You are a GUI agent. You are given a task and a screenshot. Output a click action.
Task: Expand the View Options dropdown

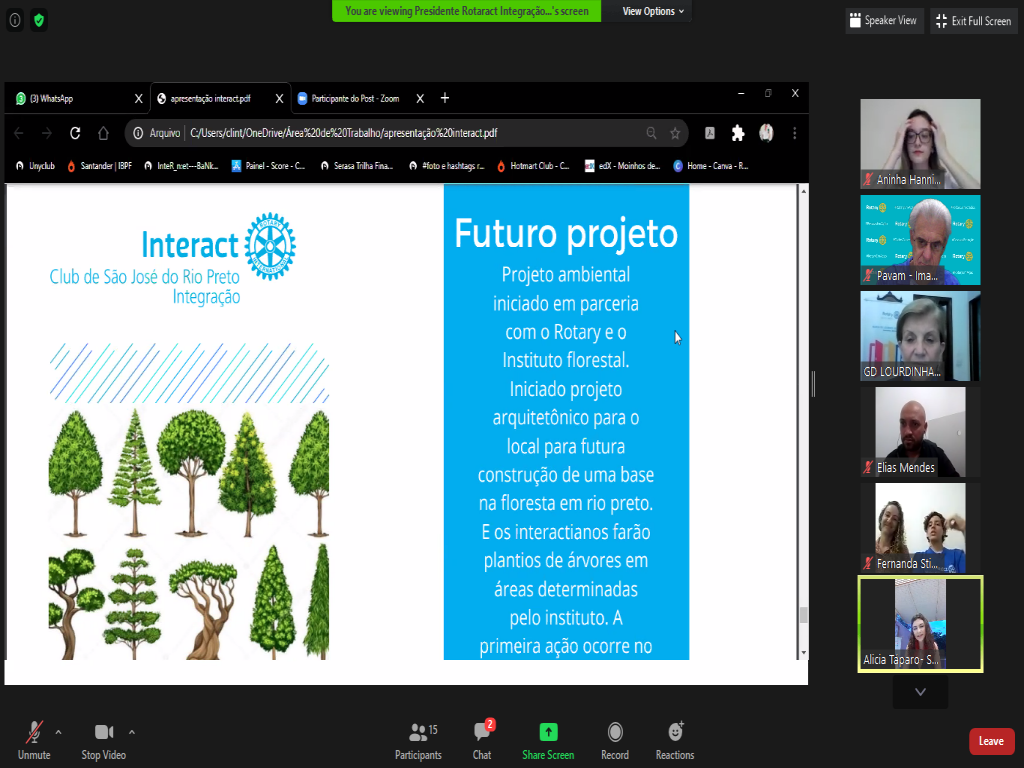point(653,11)
